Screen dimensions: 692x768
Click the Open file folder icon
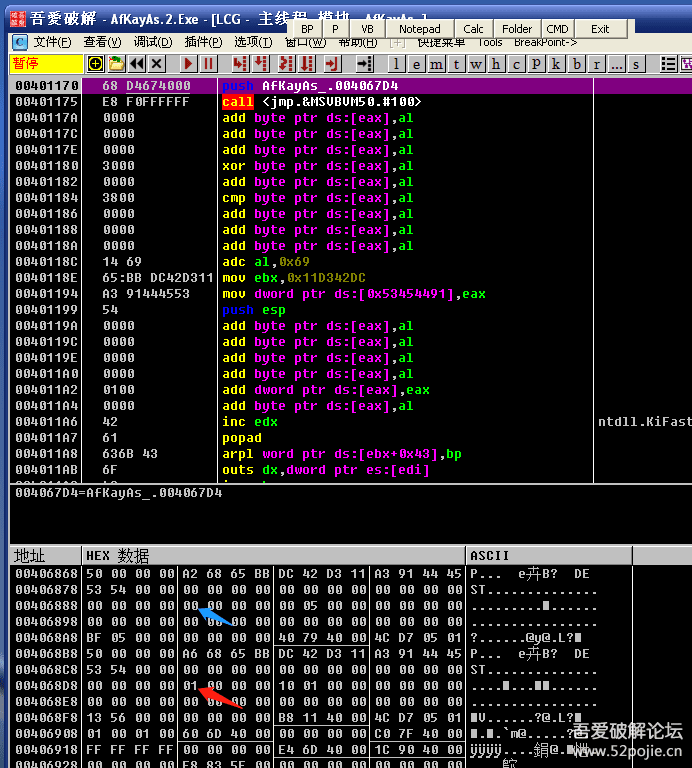coord(116,64)
